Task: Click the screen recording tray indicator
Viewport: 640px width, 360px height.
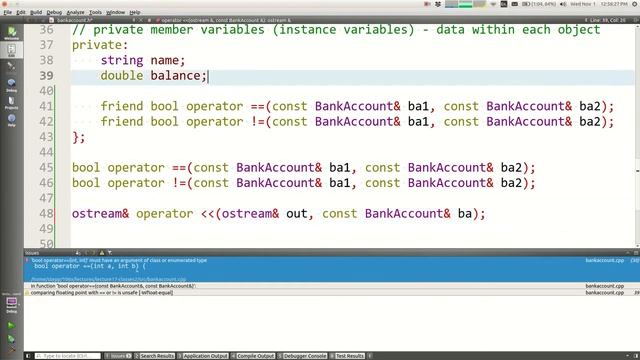Action: (427, 4)
